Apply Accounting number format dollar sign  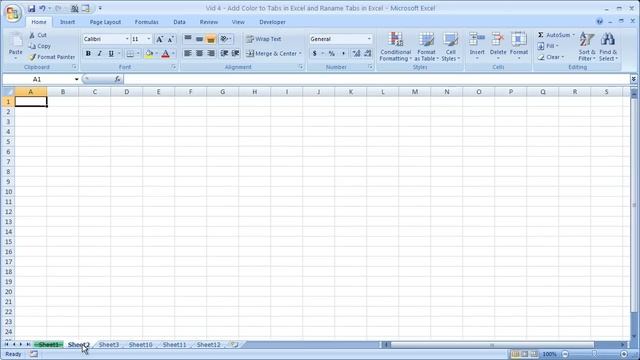click(x=315, y=53)
